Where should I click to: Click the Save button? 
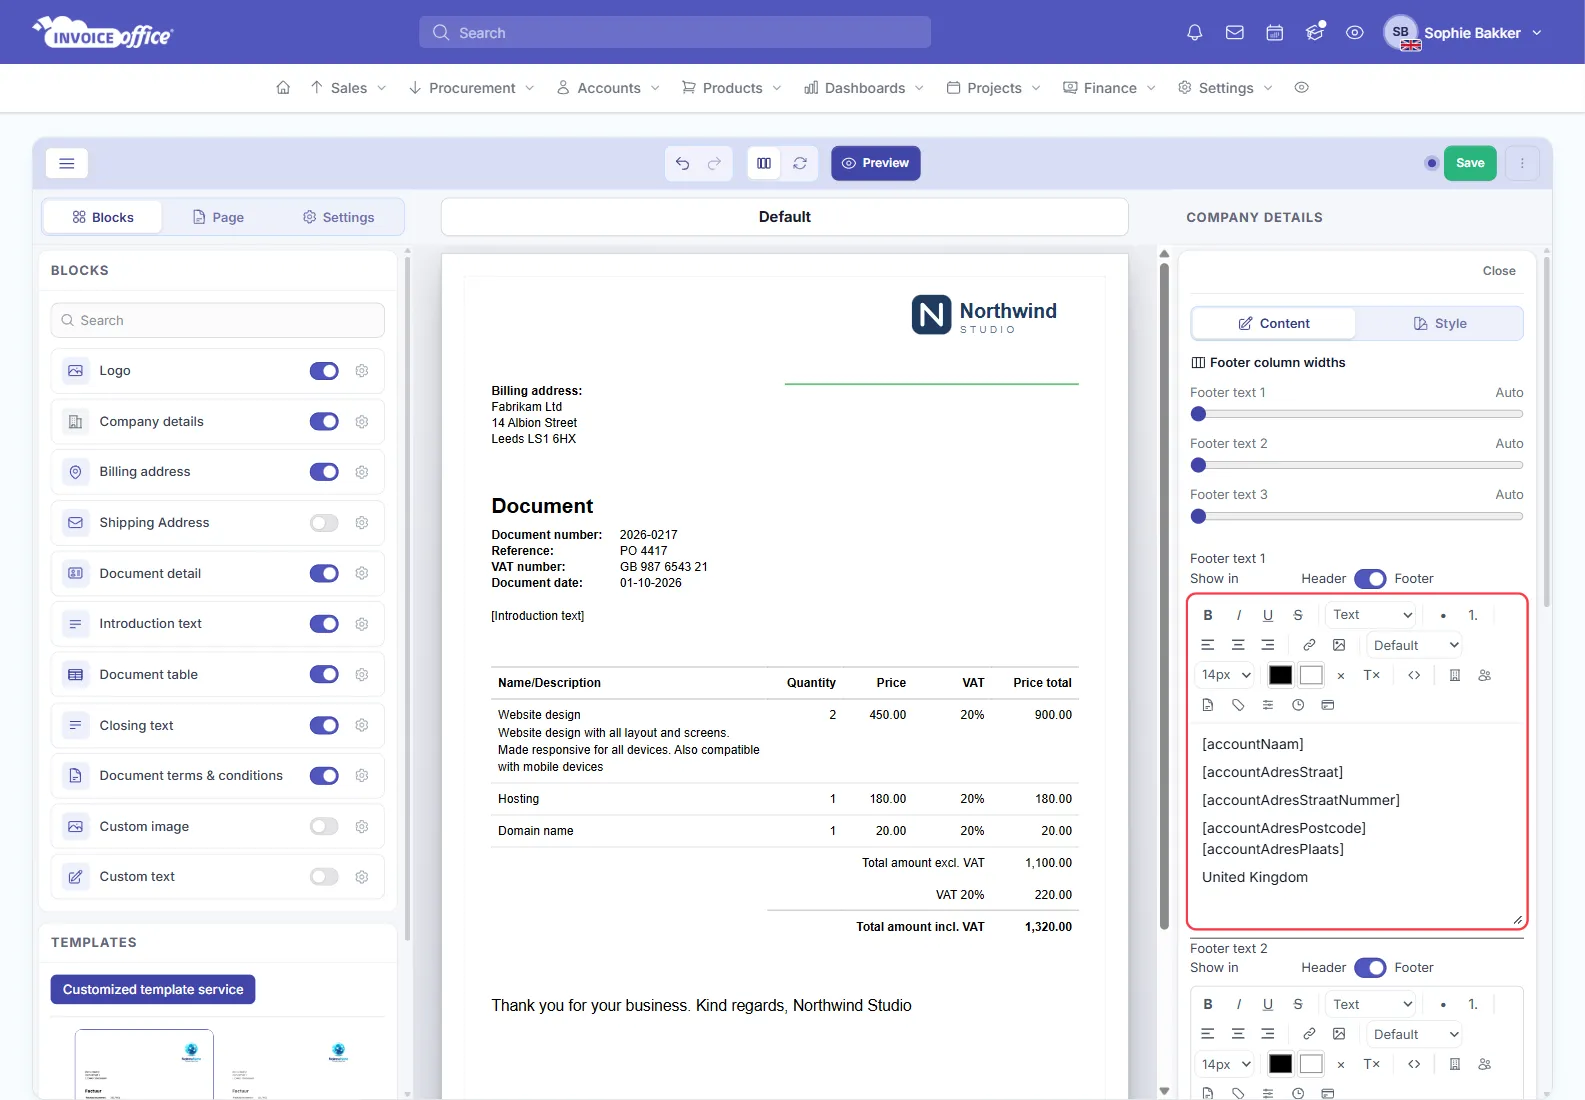click(1470, 163)
